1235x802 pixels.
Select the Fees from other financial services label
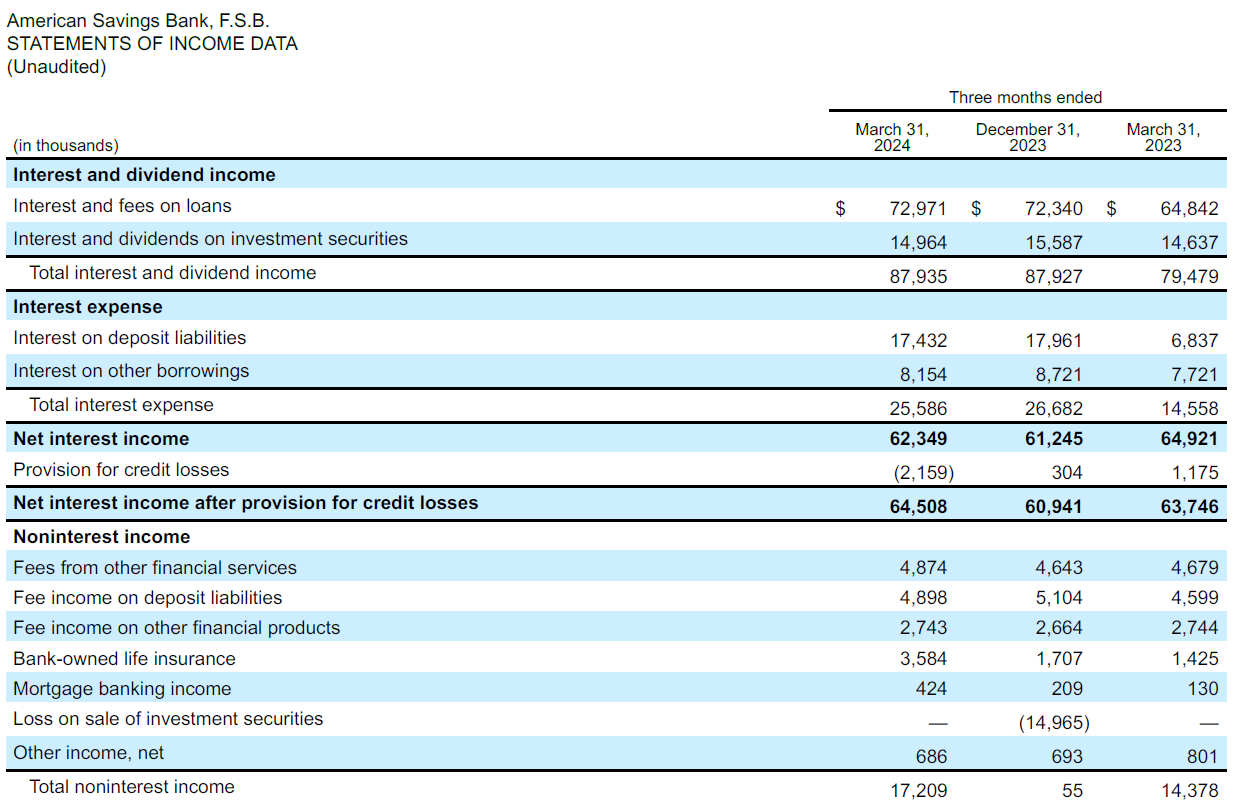tap(155, 568)
